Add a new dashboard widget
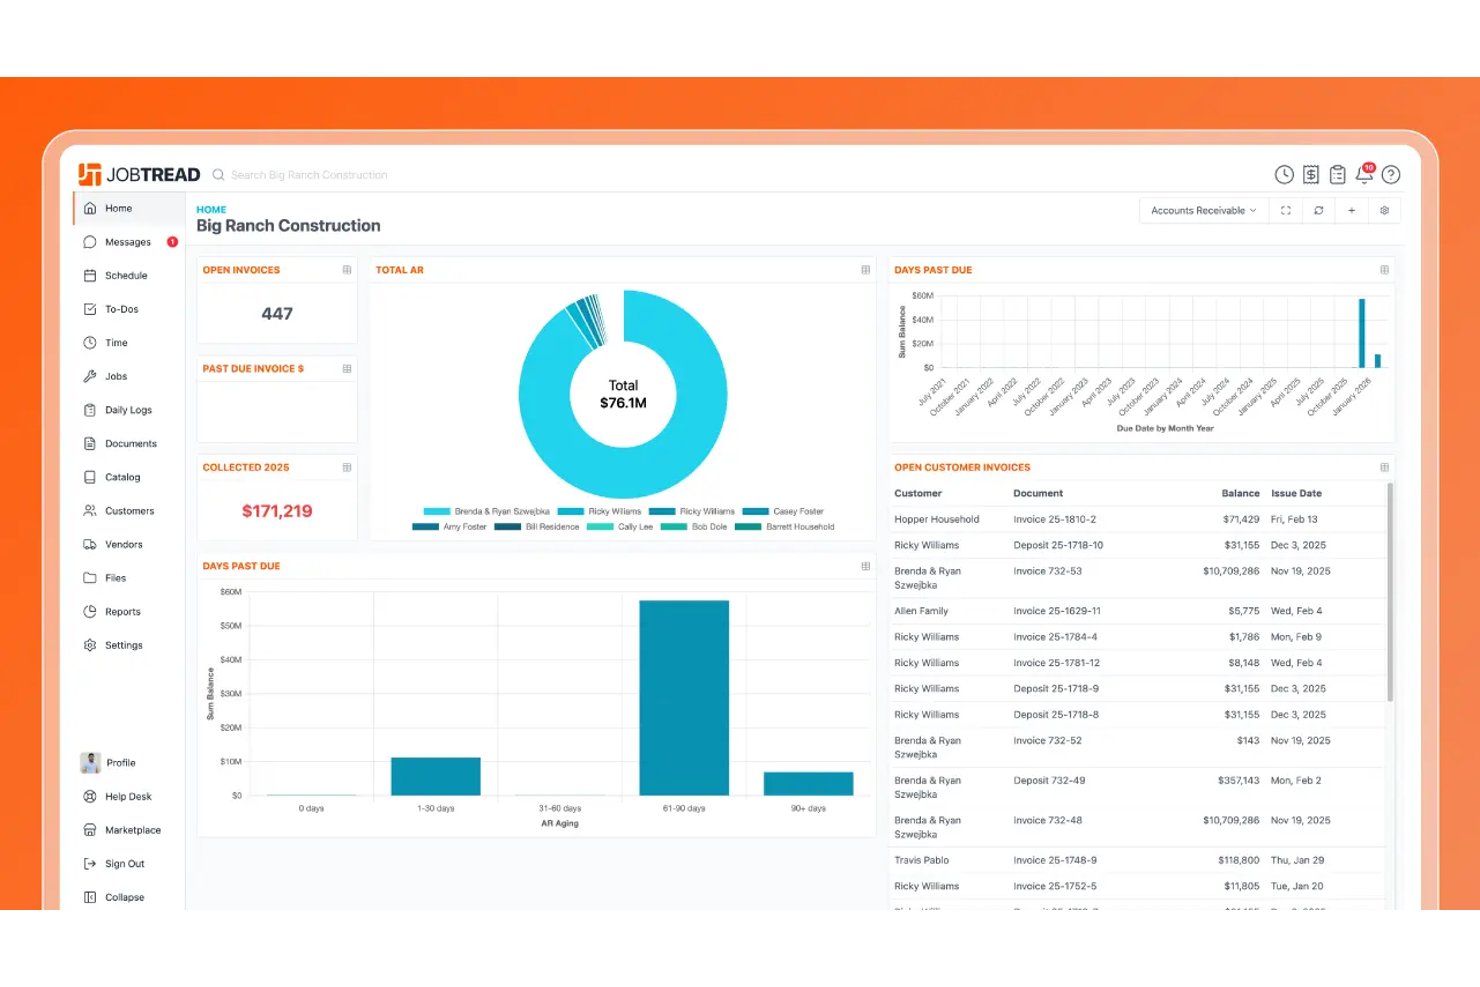This screenshot has width=1480, height=987. [x=1351, y=210]
